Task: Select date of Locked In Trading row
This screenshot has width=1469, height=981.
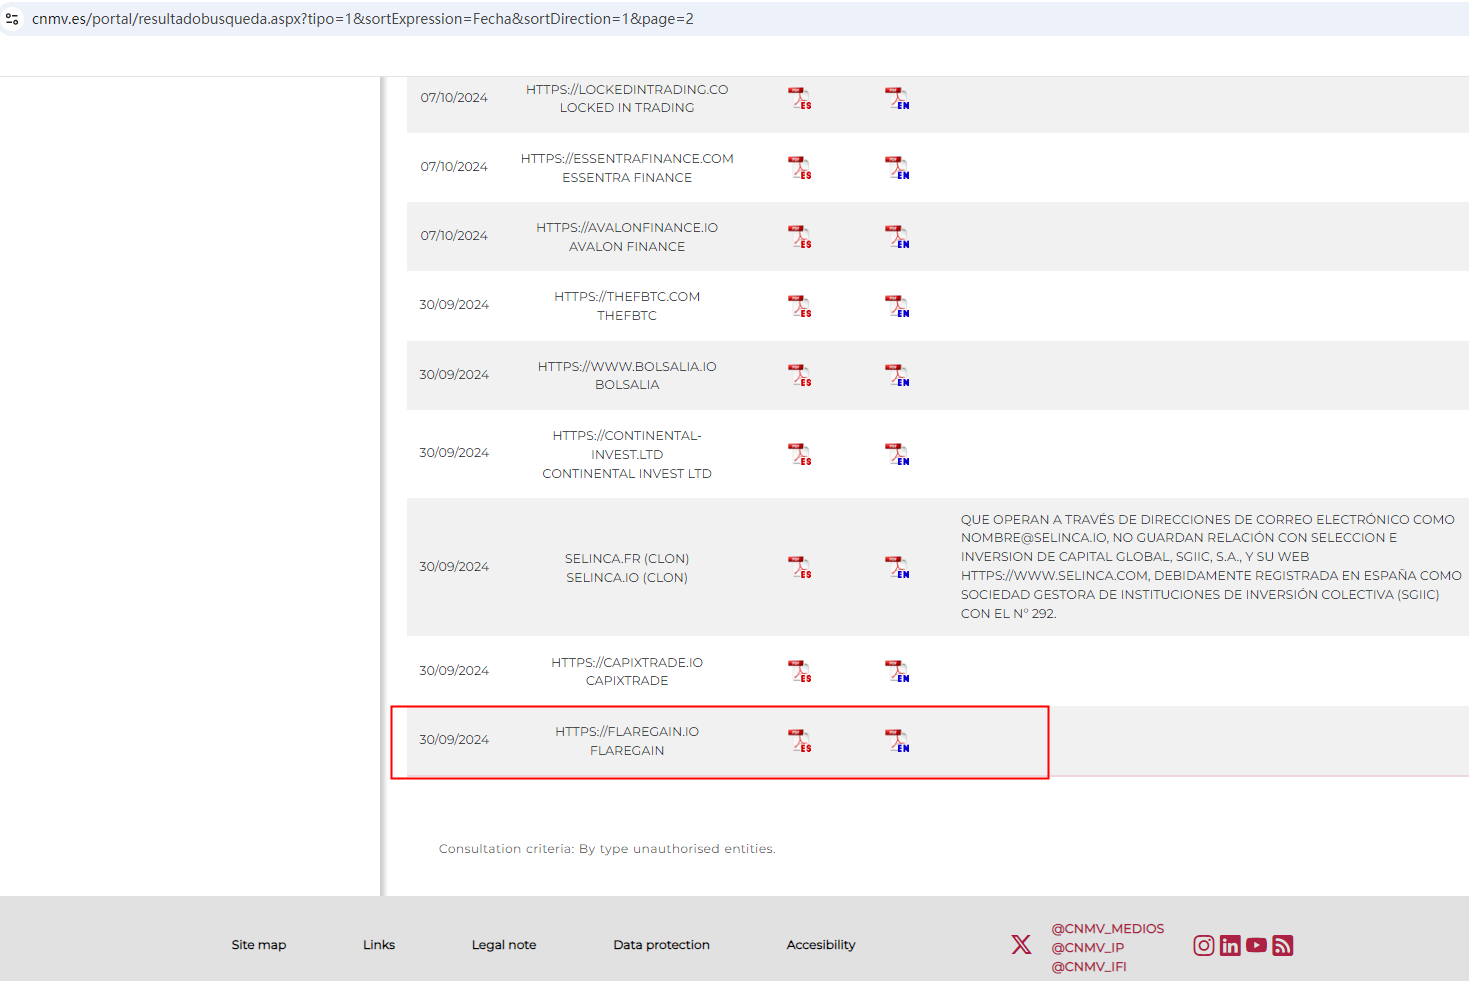Action: [454, 98]
